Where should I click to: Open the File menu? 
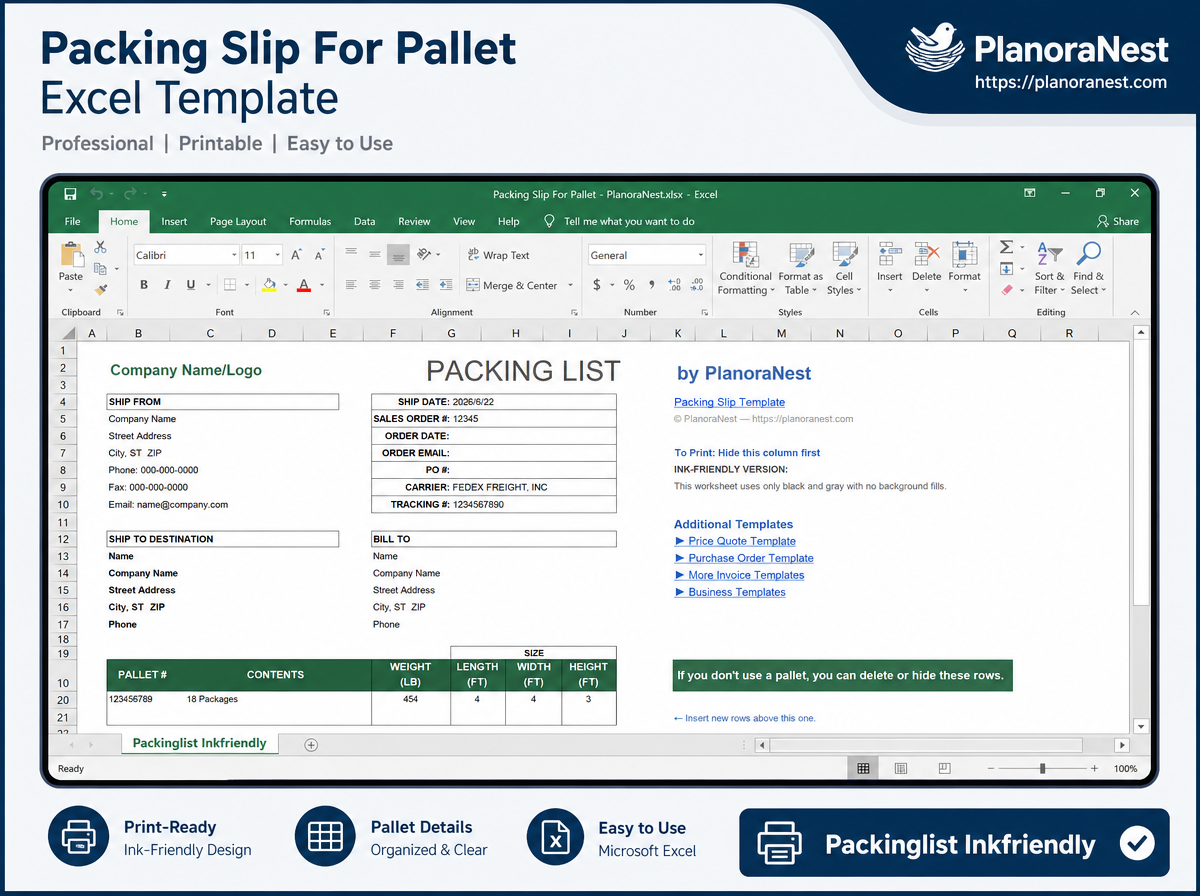click(x=73, y=221)
